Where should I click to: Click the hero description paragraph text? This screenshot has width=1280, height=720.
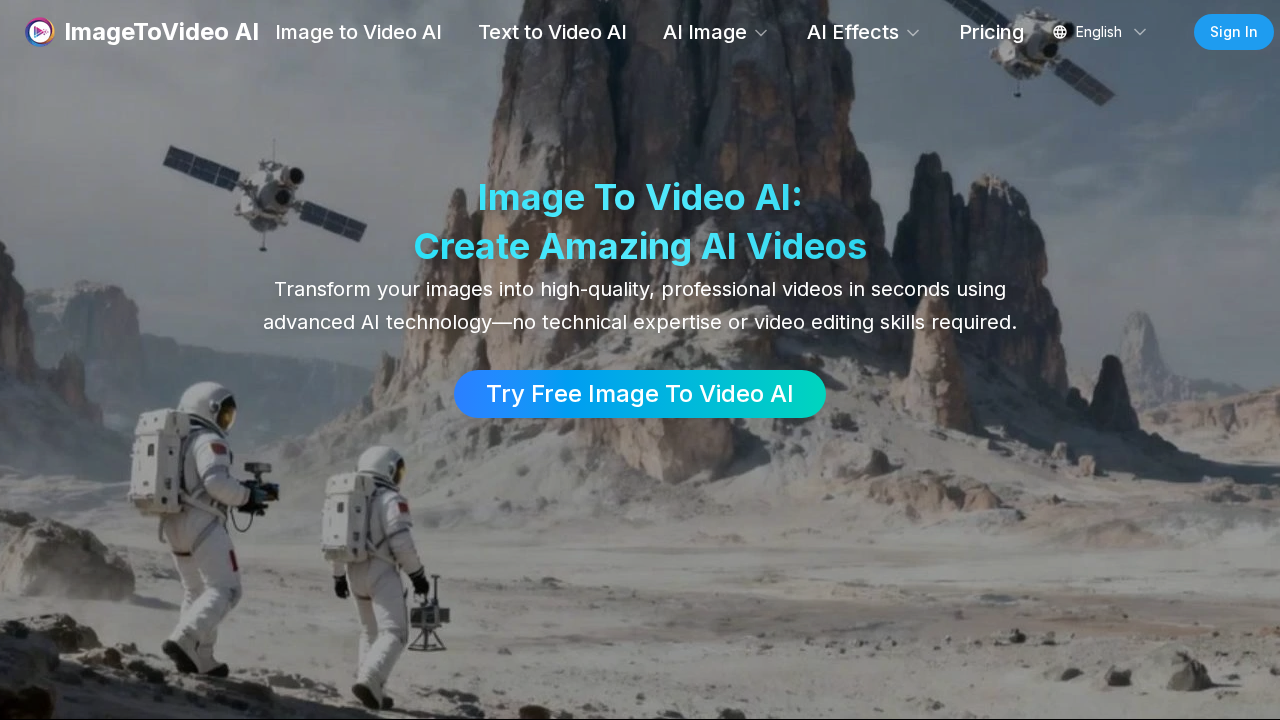pyautogui.click(x=640, y=305)
